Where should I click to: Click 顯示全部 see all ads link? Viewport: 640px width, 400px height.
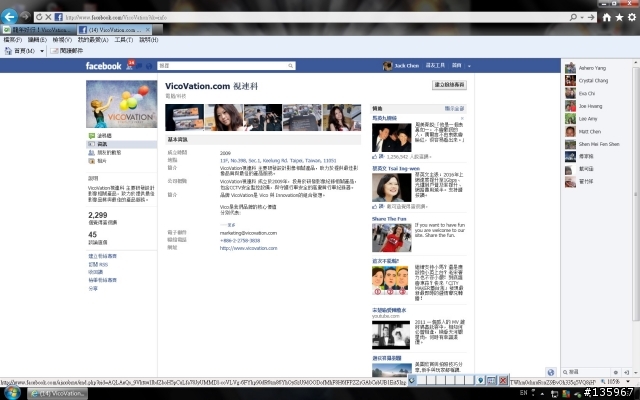pyautogui.click(x=454, y=109)
